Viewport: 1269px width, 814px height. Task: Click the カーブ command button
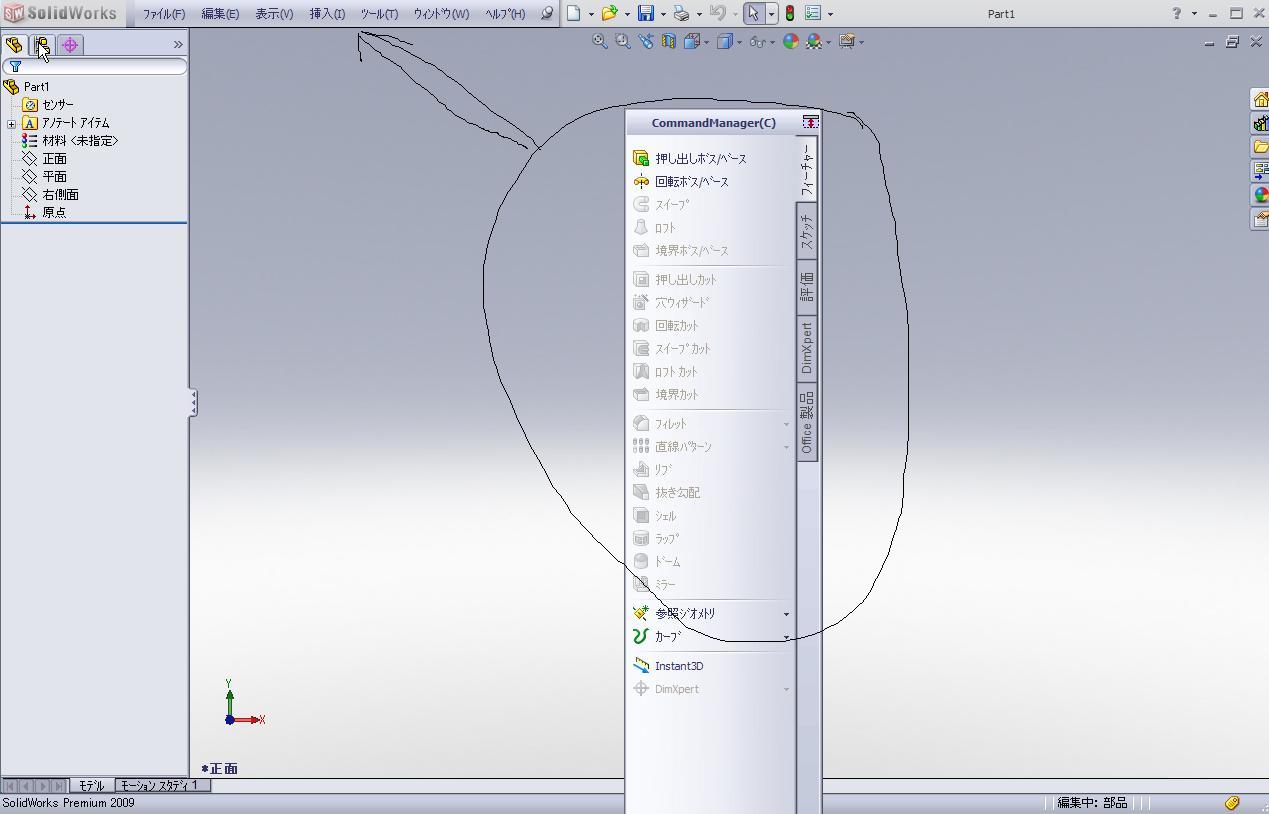pyautogui.click(x=657, y=636)
